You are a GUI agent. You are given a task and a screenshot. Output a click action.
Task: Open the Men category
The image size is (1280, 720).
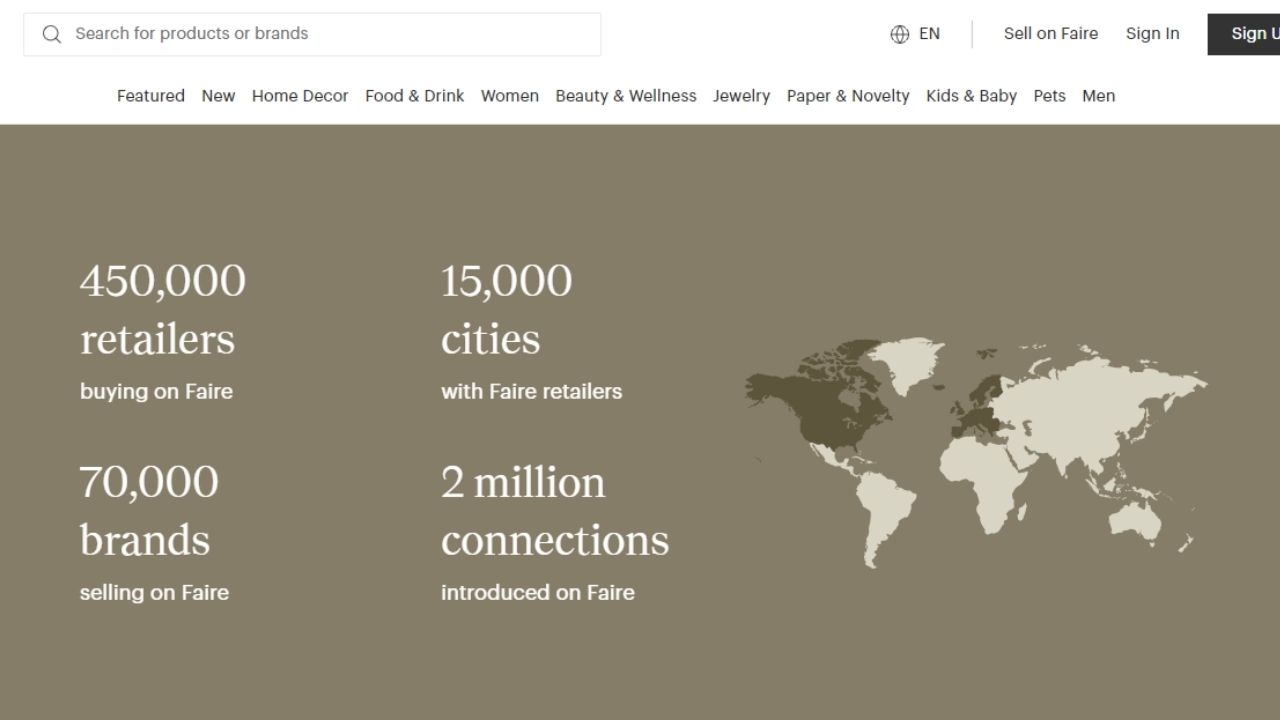1098,96
